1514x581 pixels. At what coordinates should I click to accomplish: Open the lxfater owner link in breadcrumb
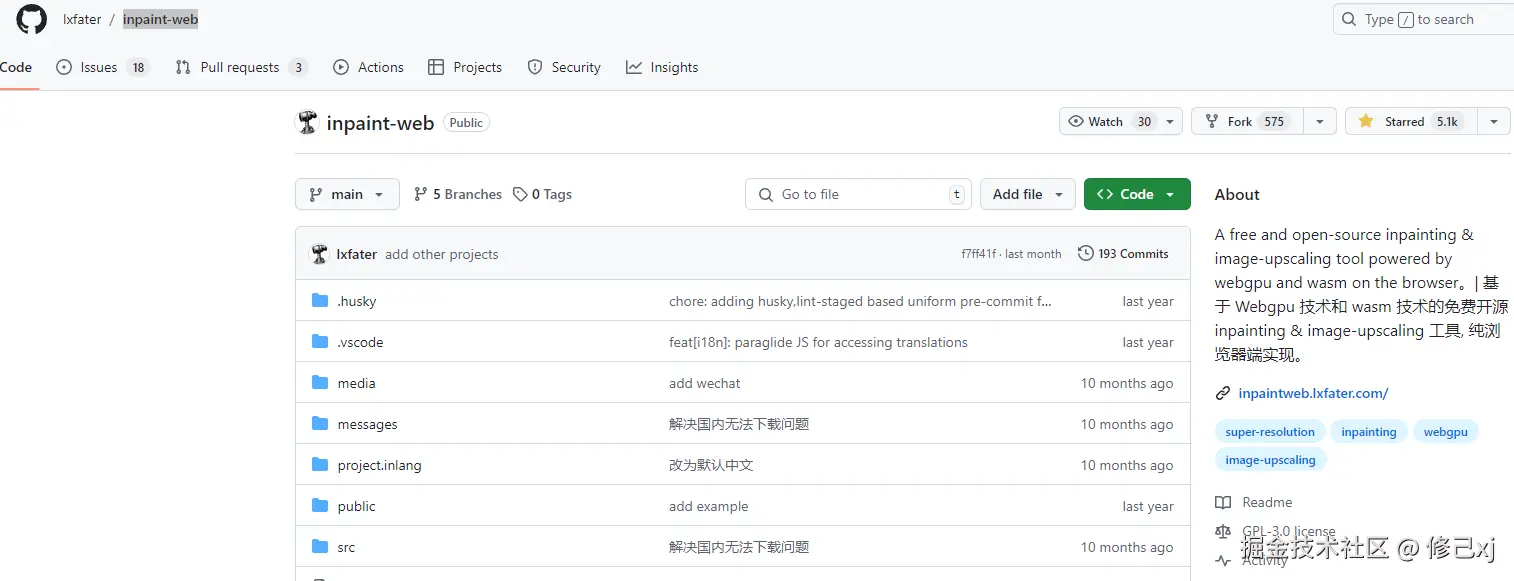82,20
